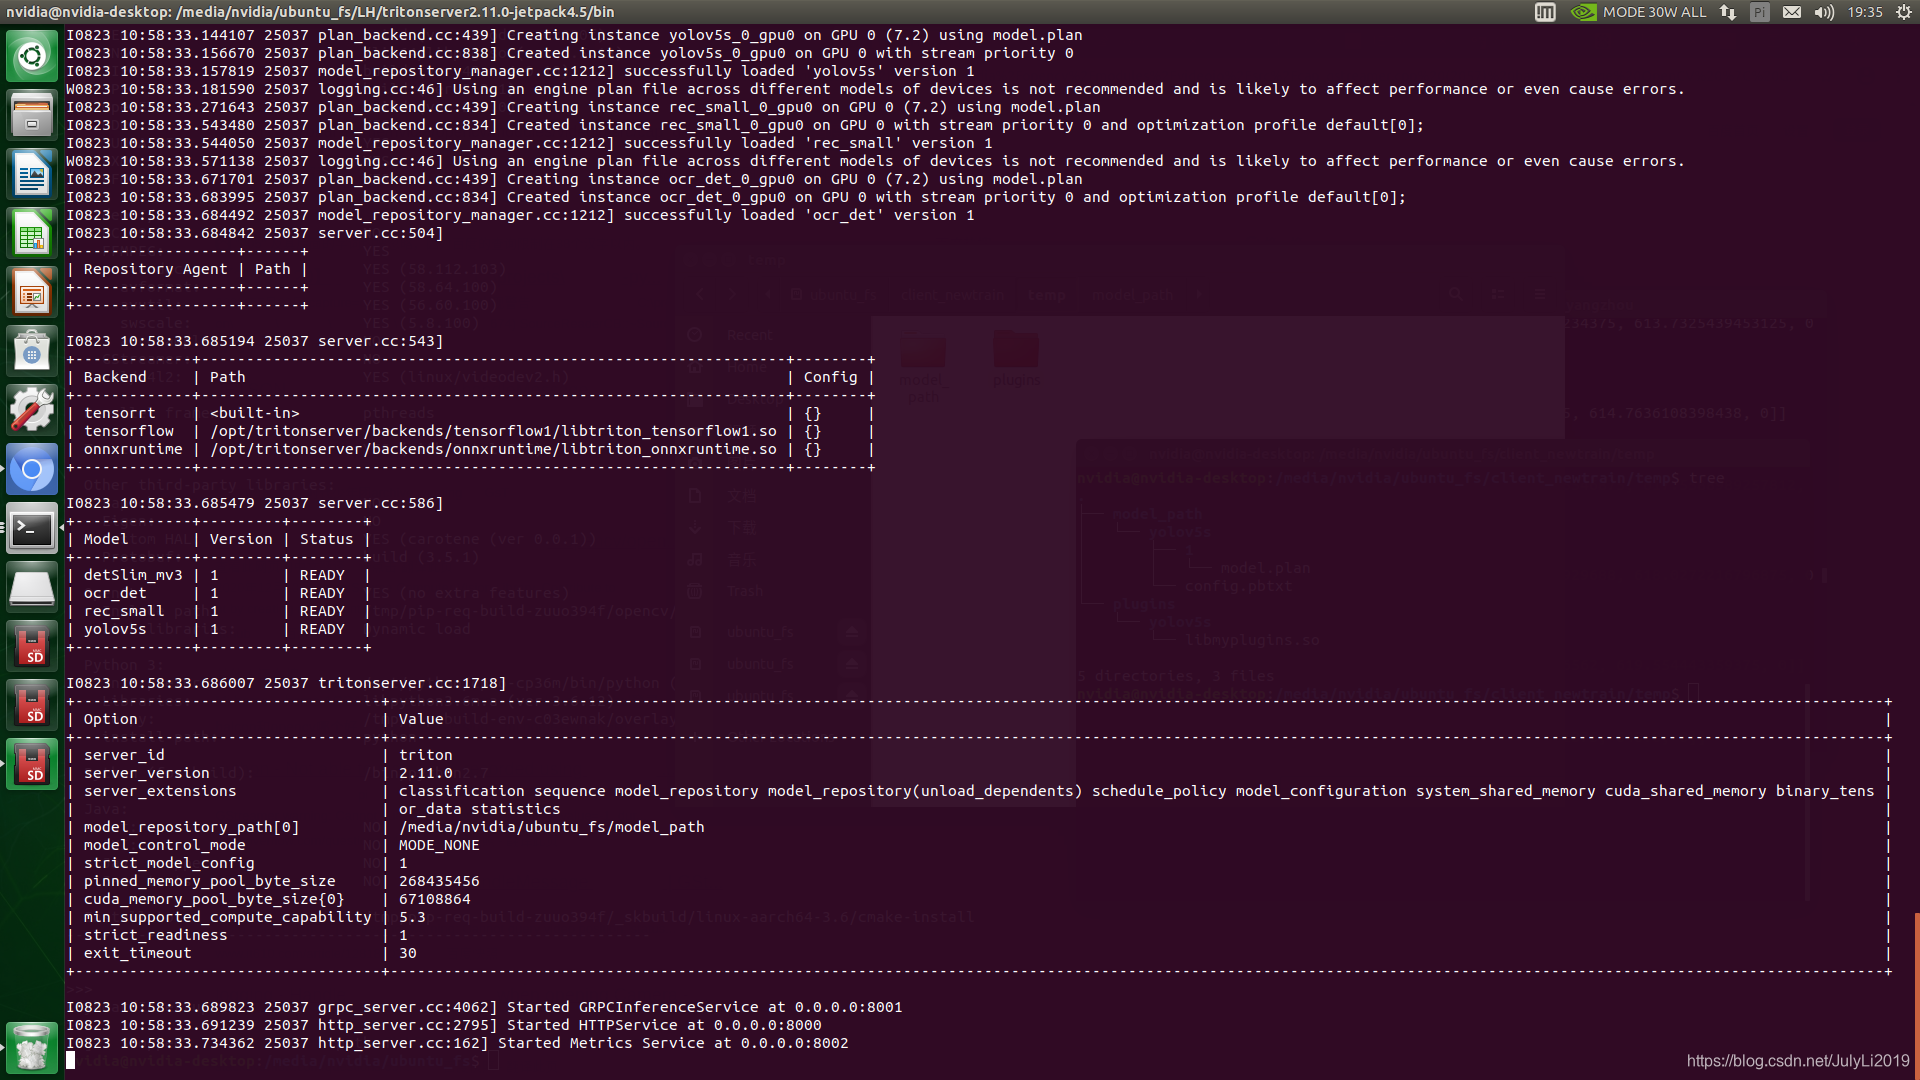Open System Settings wrench-and-gear dock icon
This screenshot has width=1920, height=1080.
(32, 410)
